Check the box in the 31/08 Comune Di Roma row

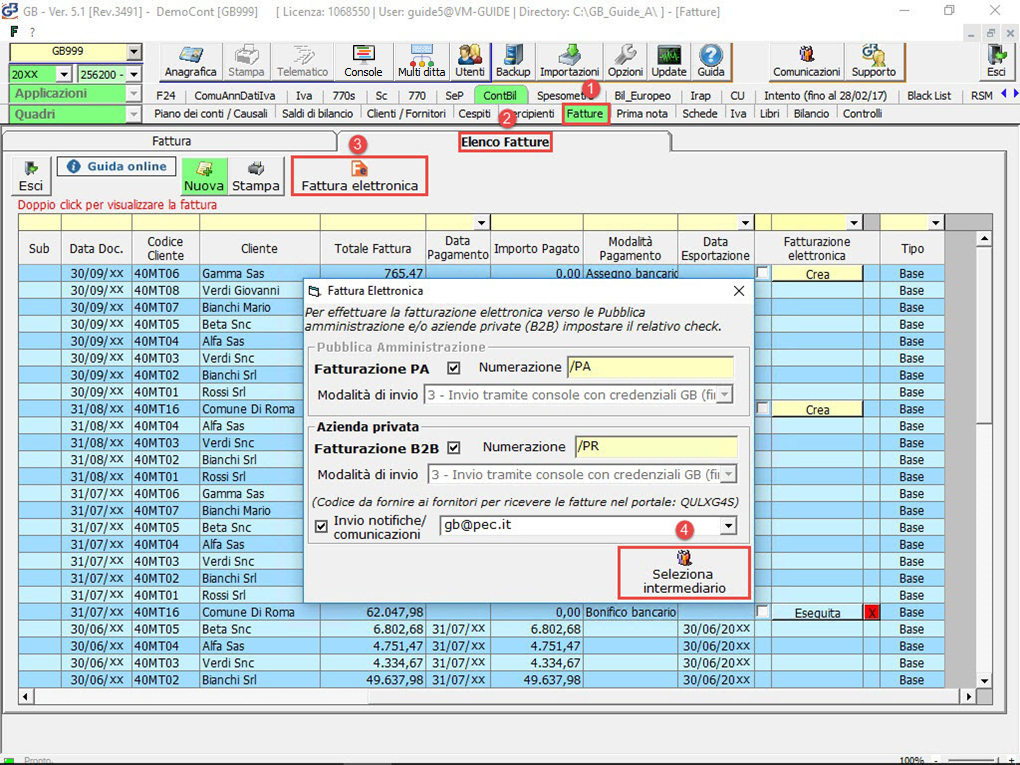point(762,408)
